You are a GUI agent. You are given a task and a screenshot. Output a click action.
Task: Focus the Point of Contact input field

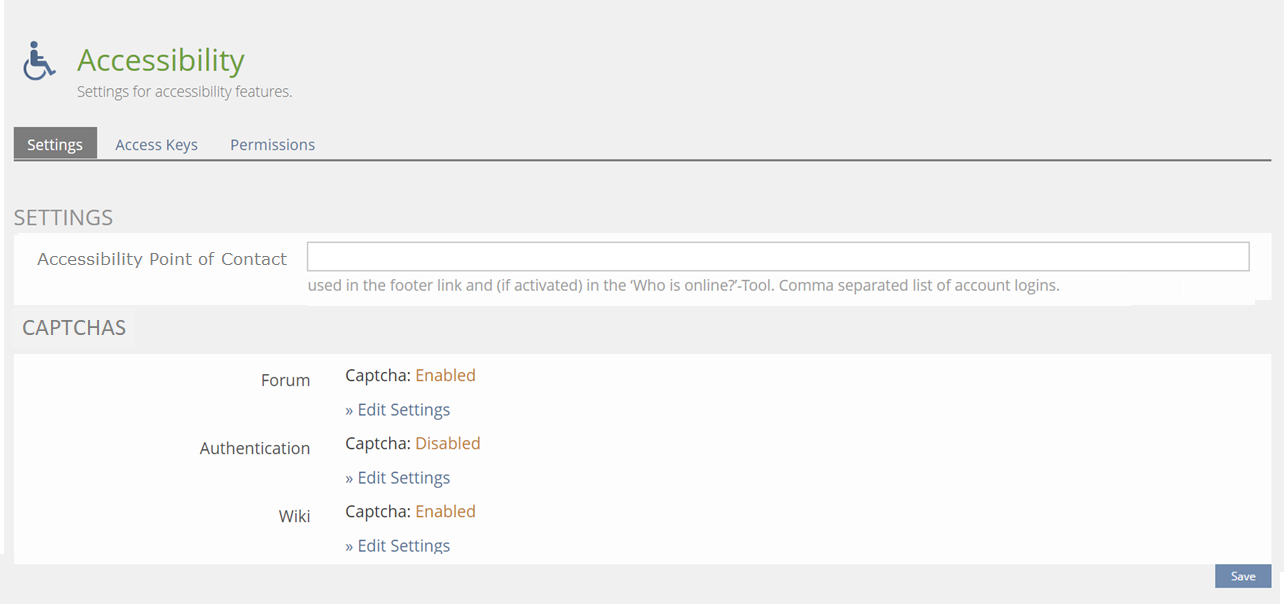(x=777, y=256)
